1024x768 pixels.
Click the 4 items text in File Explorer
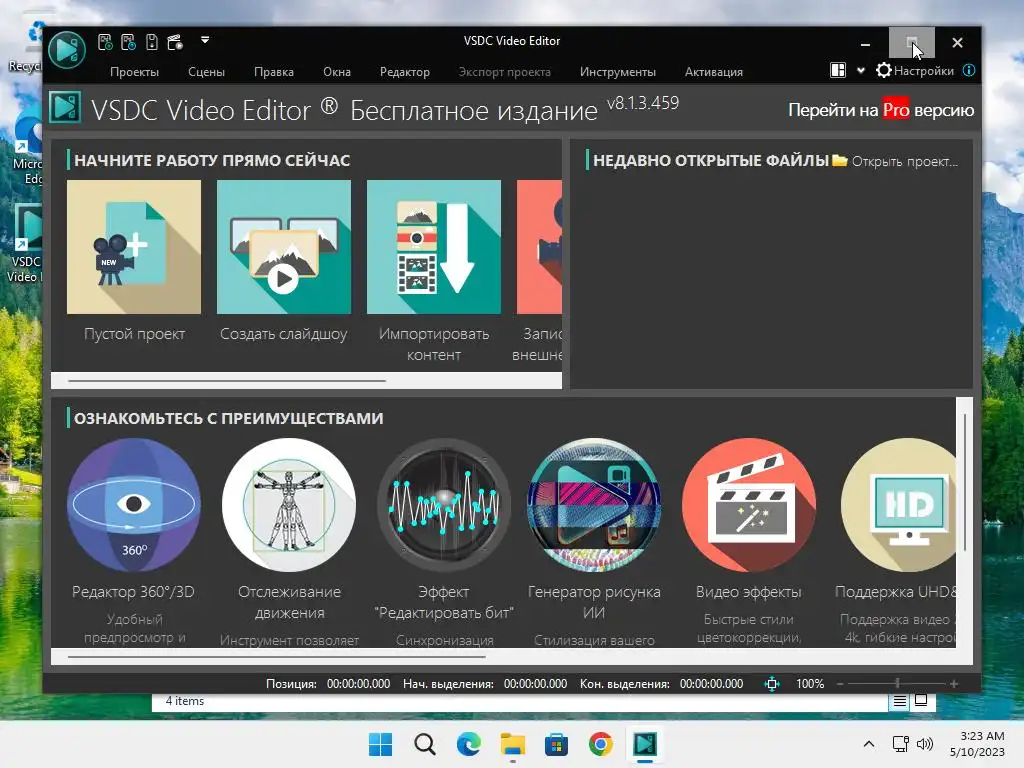tap(185, 701)
